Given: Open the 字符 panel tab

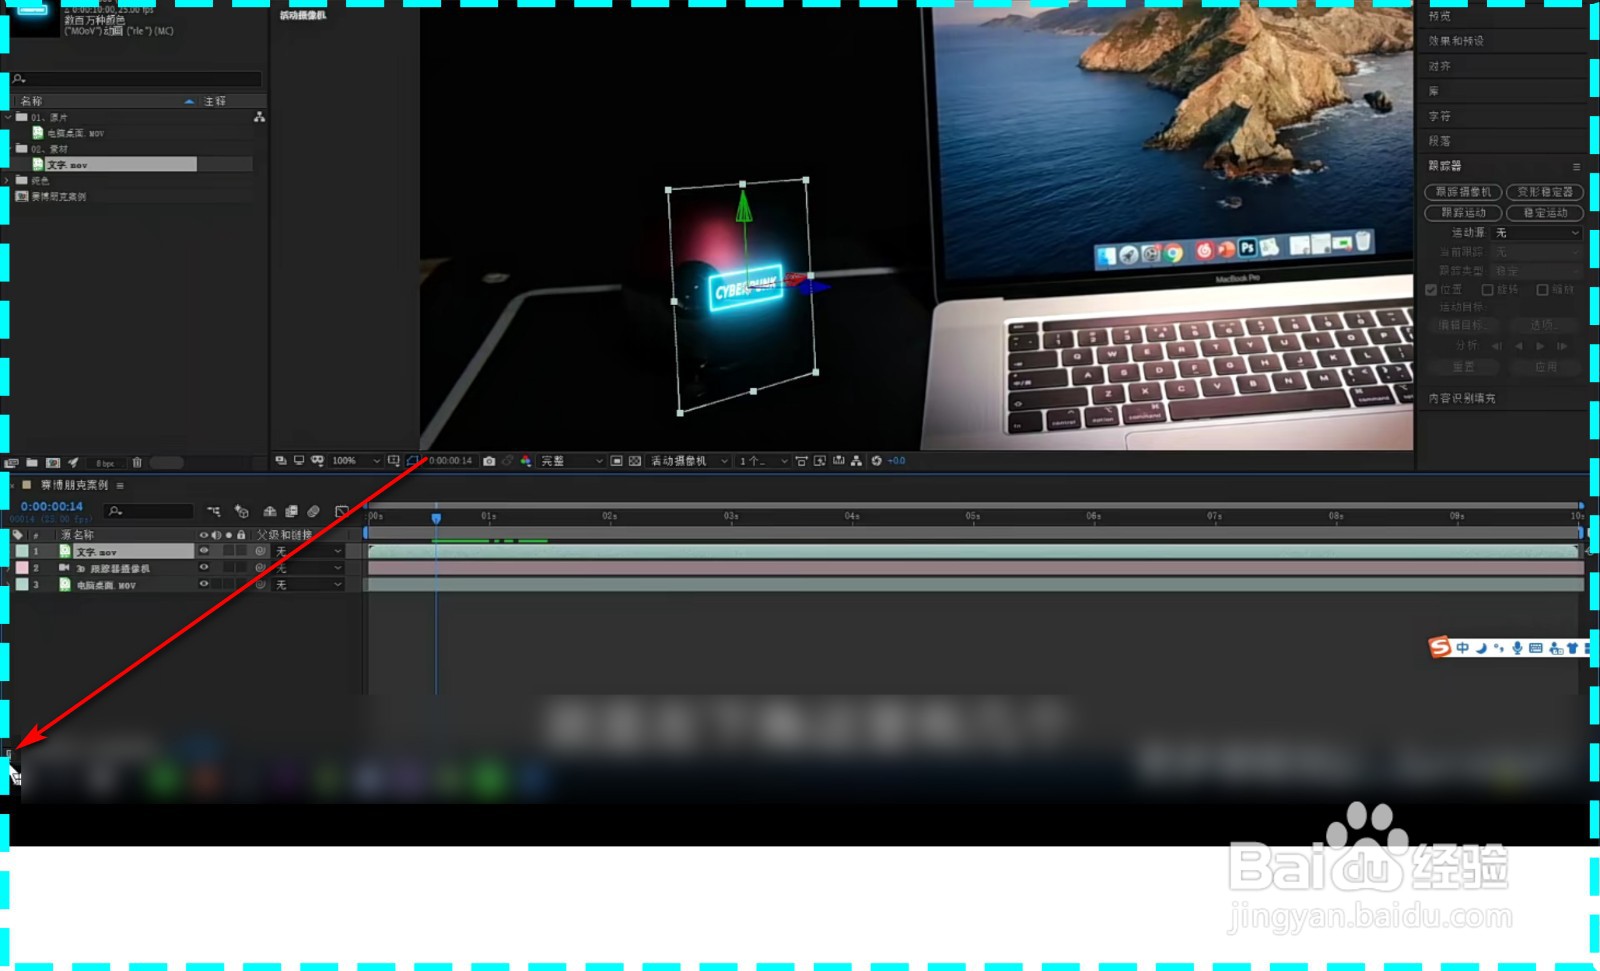Looking at the screenshot, I should (x=1439, y=116).
